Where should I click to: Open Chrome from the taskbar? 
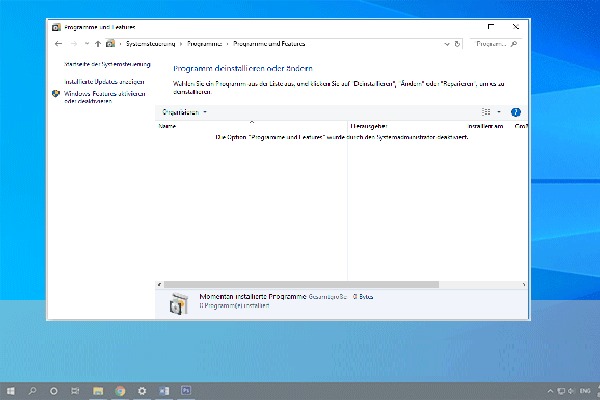tap(120, 389)
